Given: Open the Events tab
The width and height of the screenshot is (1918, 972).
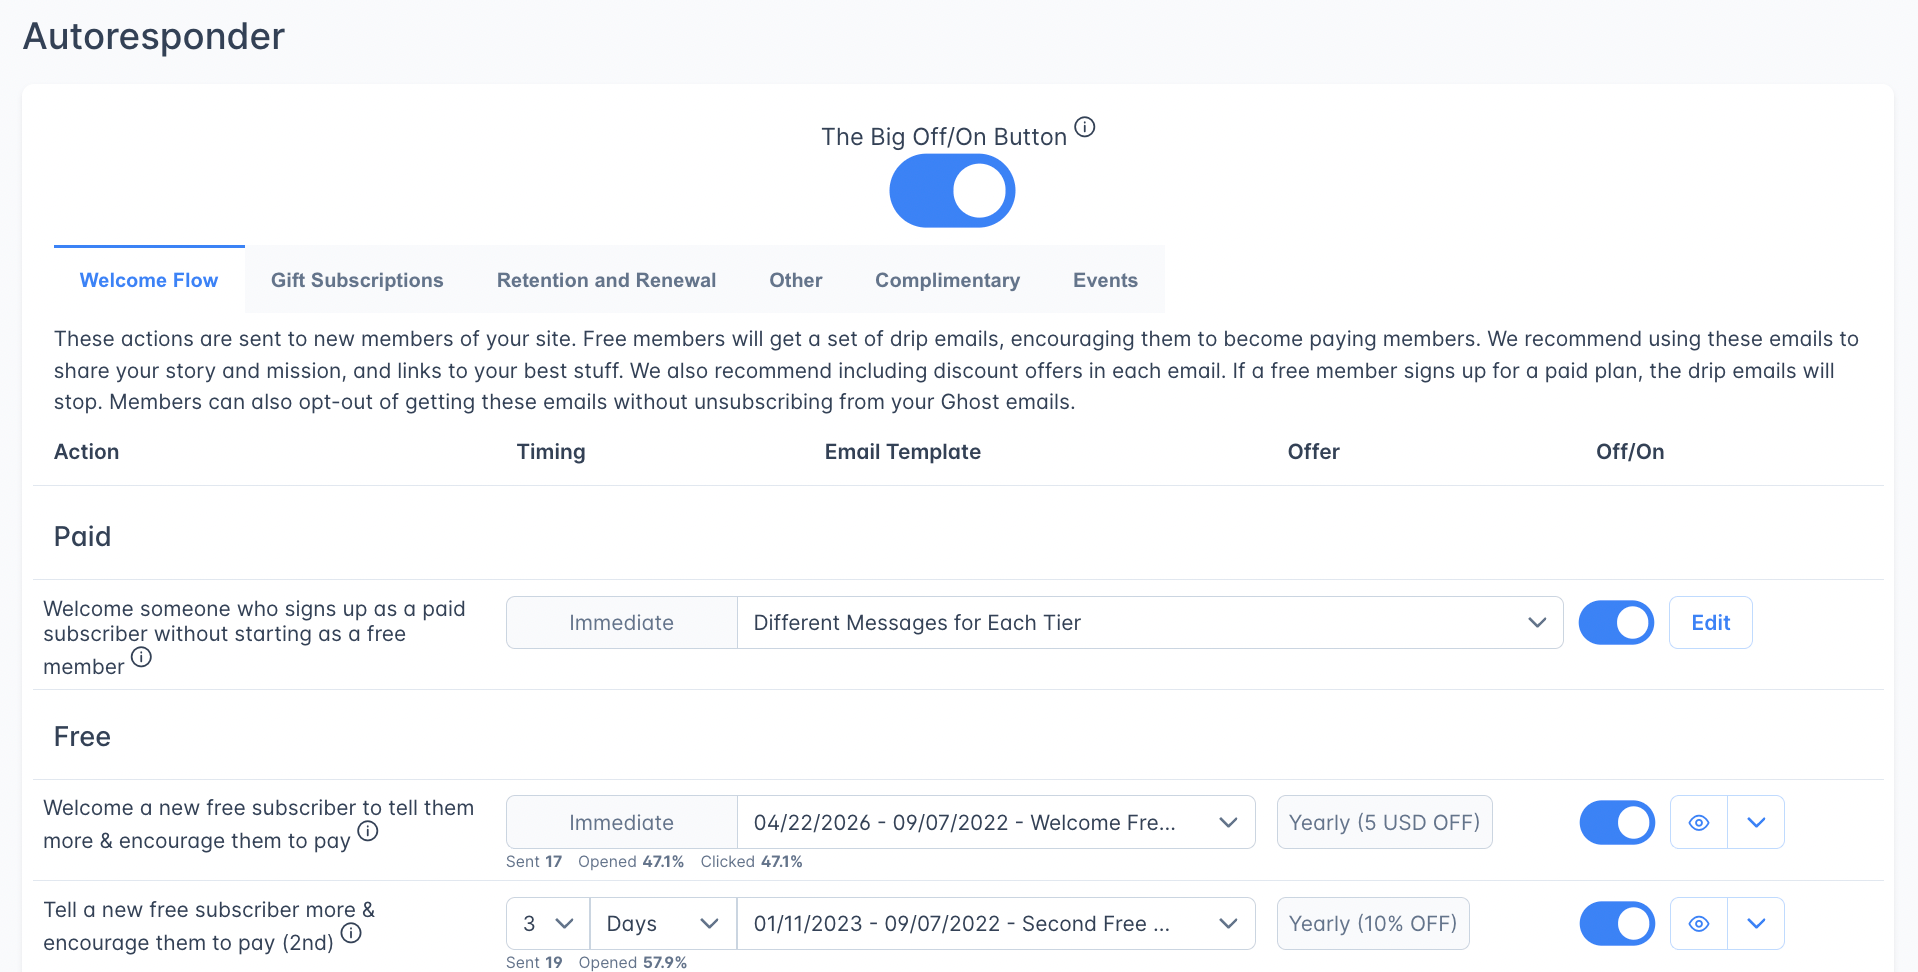Looking at the screenshot, I should click(x=1105, y=280).
